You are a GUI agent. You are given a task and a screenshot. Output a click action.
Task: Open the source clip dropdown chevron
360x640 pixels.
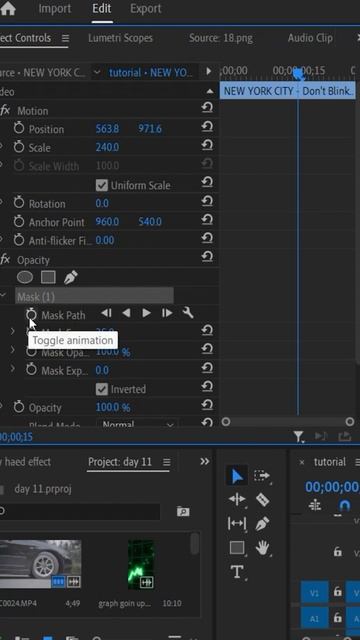pos(97,72)
